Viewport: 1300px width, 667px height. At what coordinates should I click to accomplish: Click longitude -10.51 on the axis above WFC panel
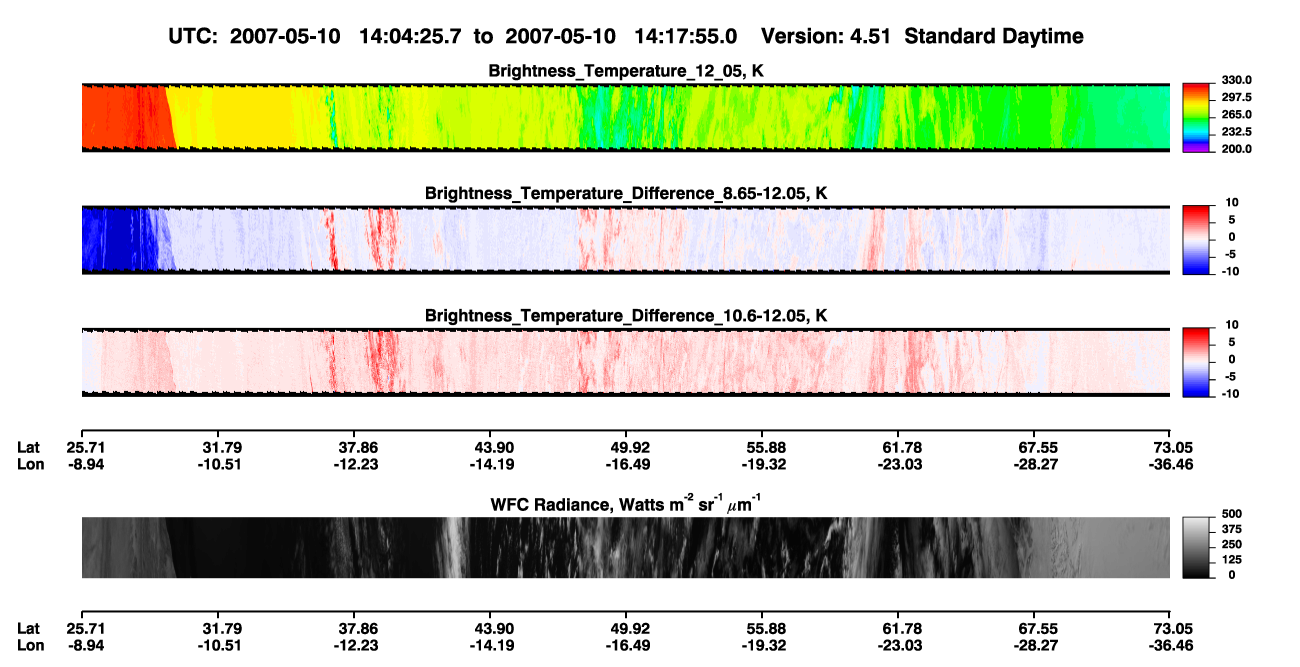pos(221,463)
